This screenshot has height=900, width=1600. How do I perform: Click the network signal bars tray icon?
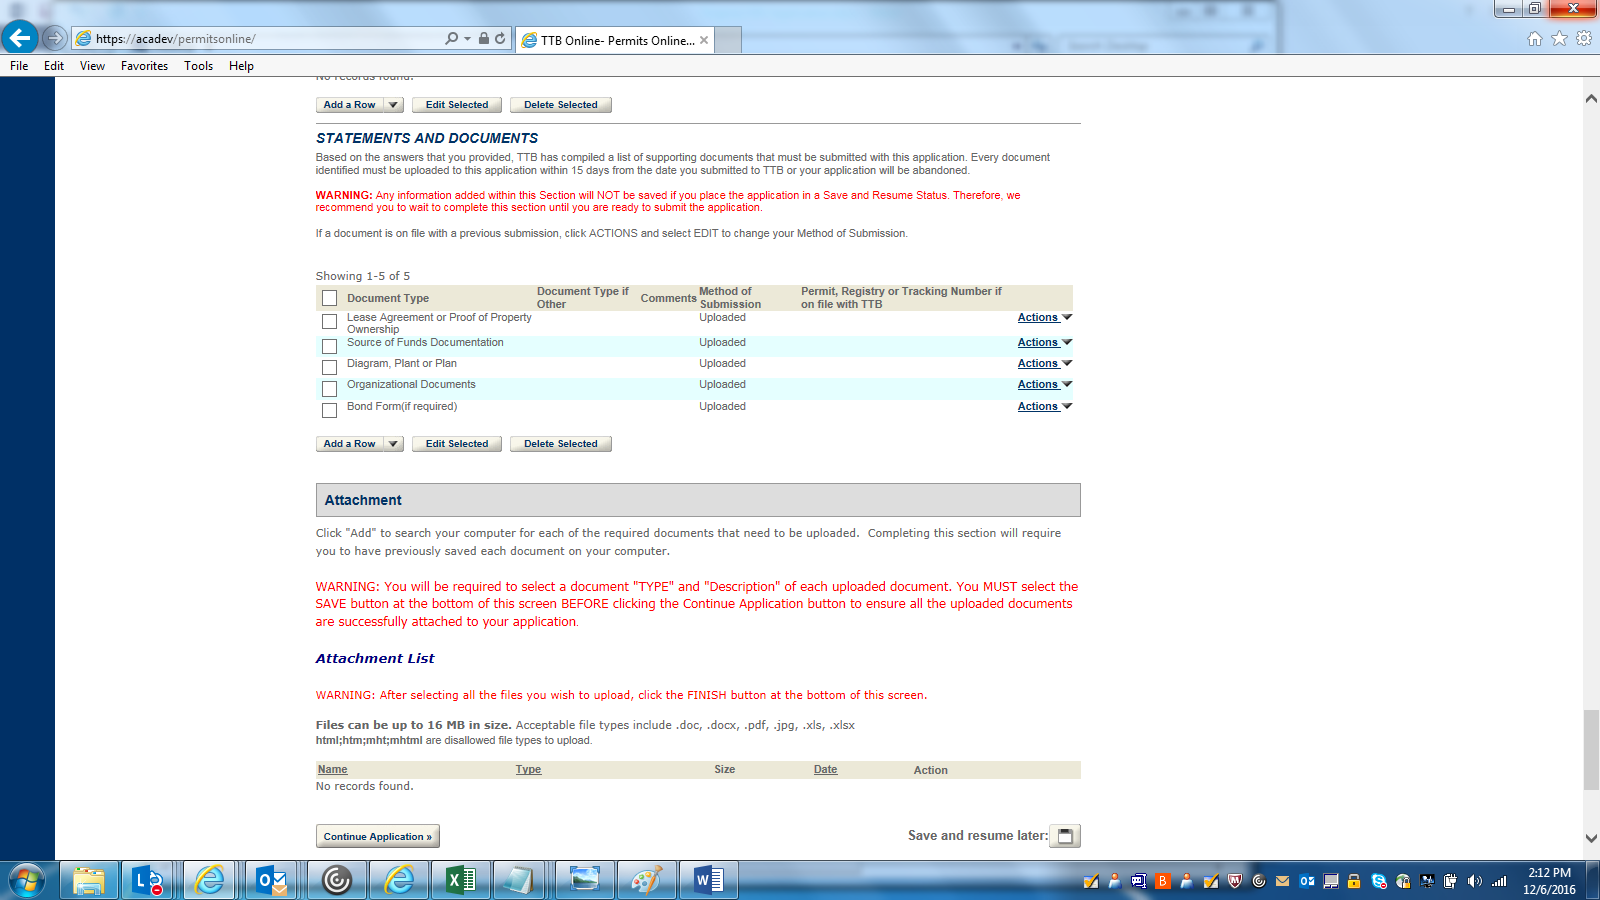point(1499,881)
